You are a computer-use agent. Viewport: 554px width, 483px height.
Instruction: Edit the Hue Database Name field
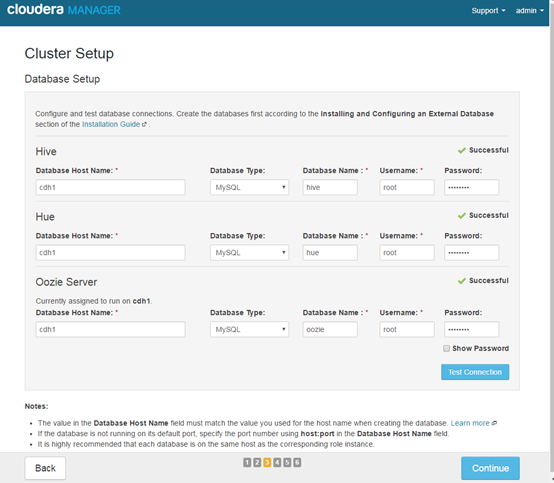330,253
